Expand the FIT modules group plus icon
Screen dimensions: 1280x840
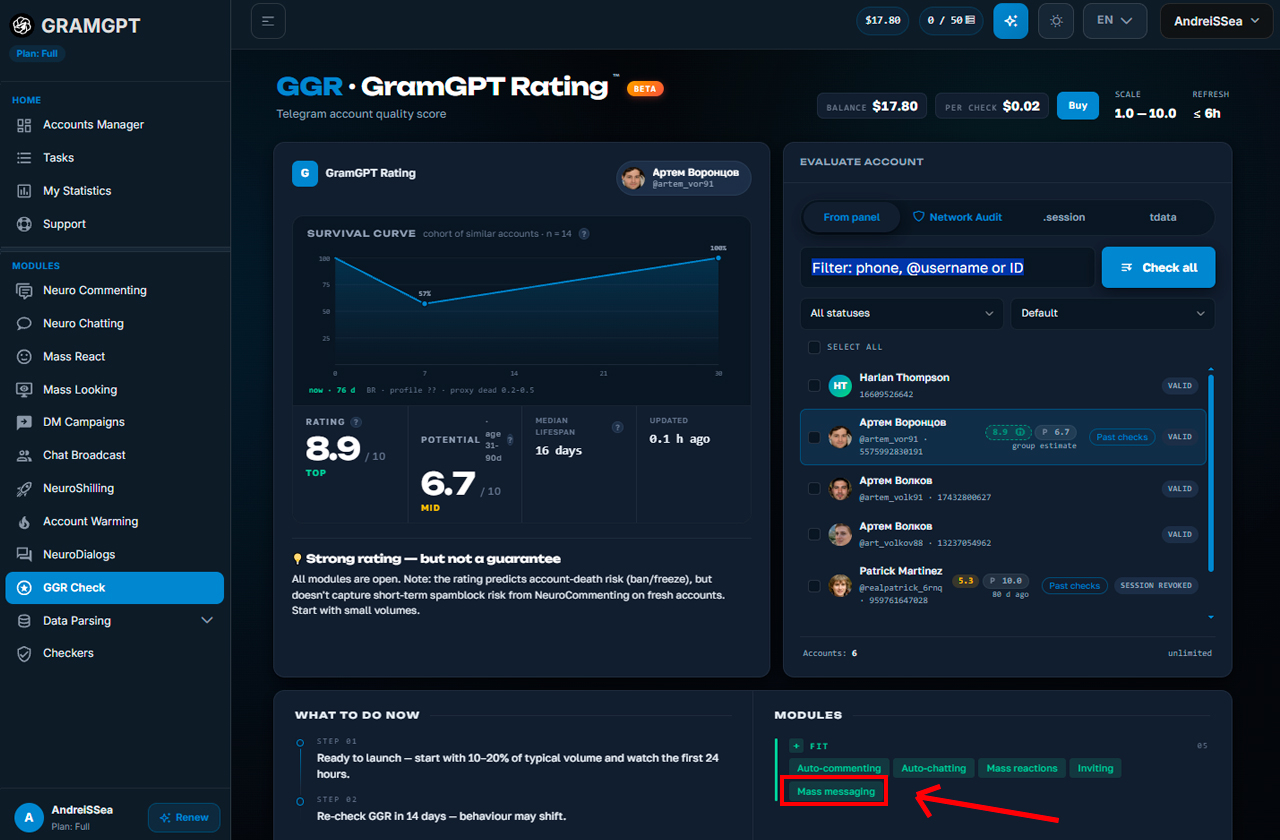click(796, 745)
